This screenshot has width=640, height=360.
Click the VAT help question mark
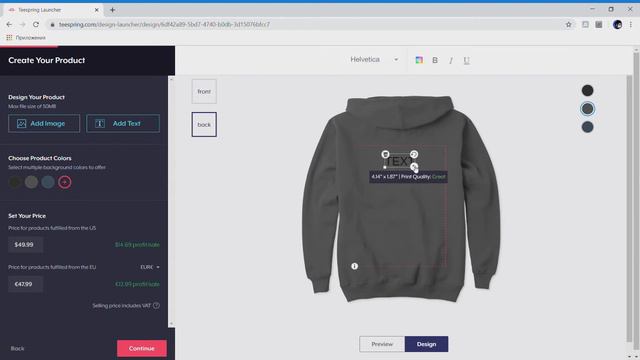(156, 305)
